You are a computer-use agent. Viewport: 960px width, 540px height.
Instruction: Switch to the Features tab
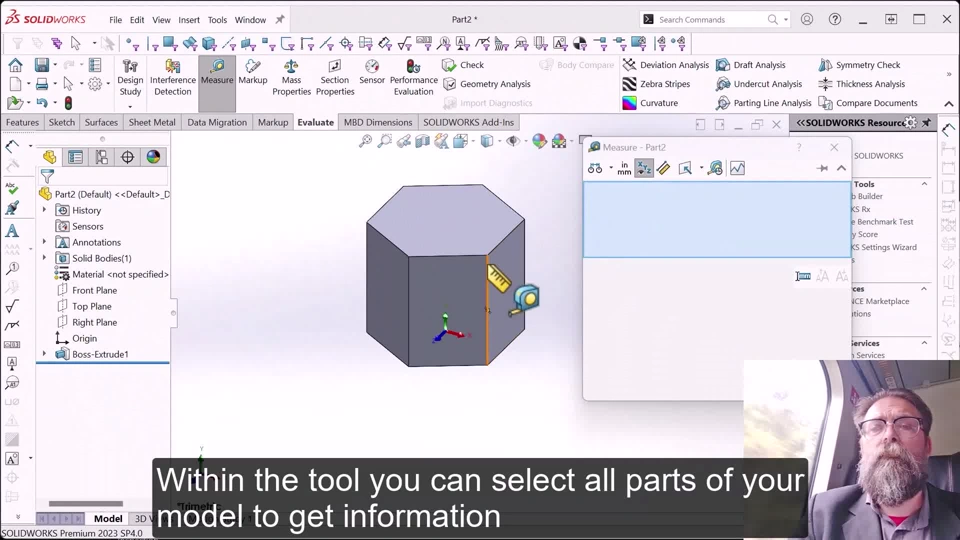pos(22,122)
